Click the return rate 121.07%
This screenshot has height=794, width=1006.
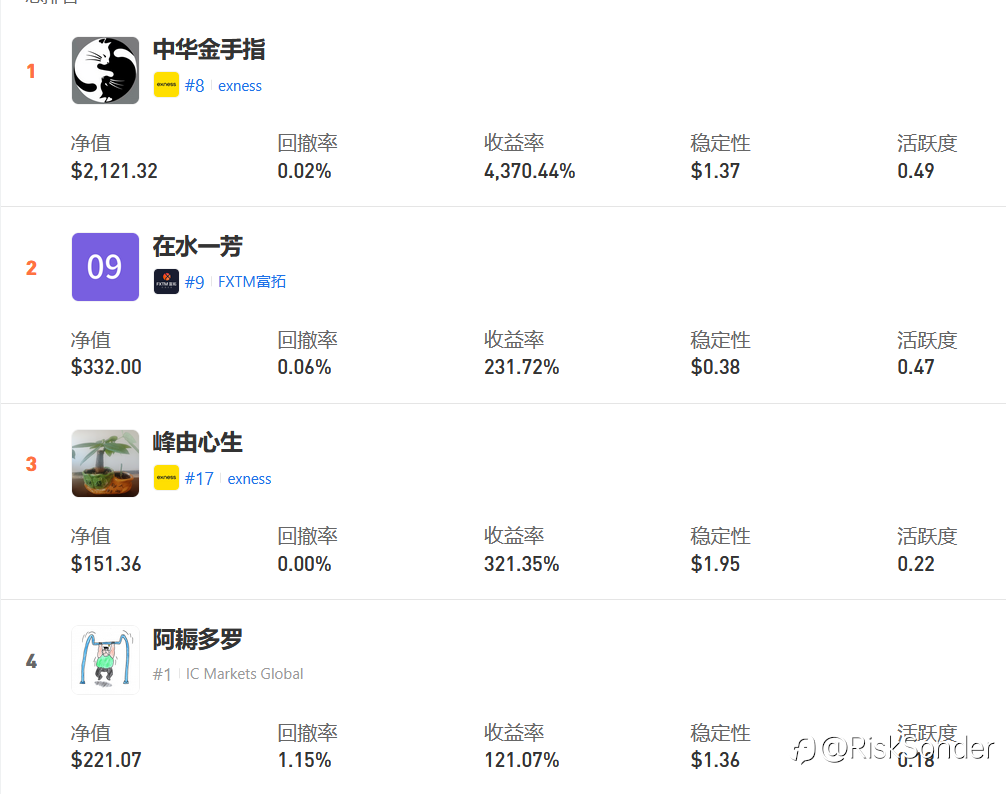click(x=522, y=760)
